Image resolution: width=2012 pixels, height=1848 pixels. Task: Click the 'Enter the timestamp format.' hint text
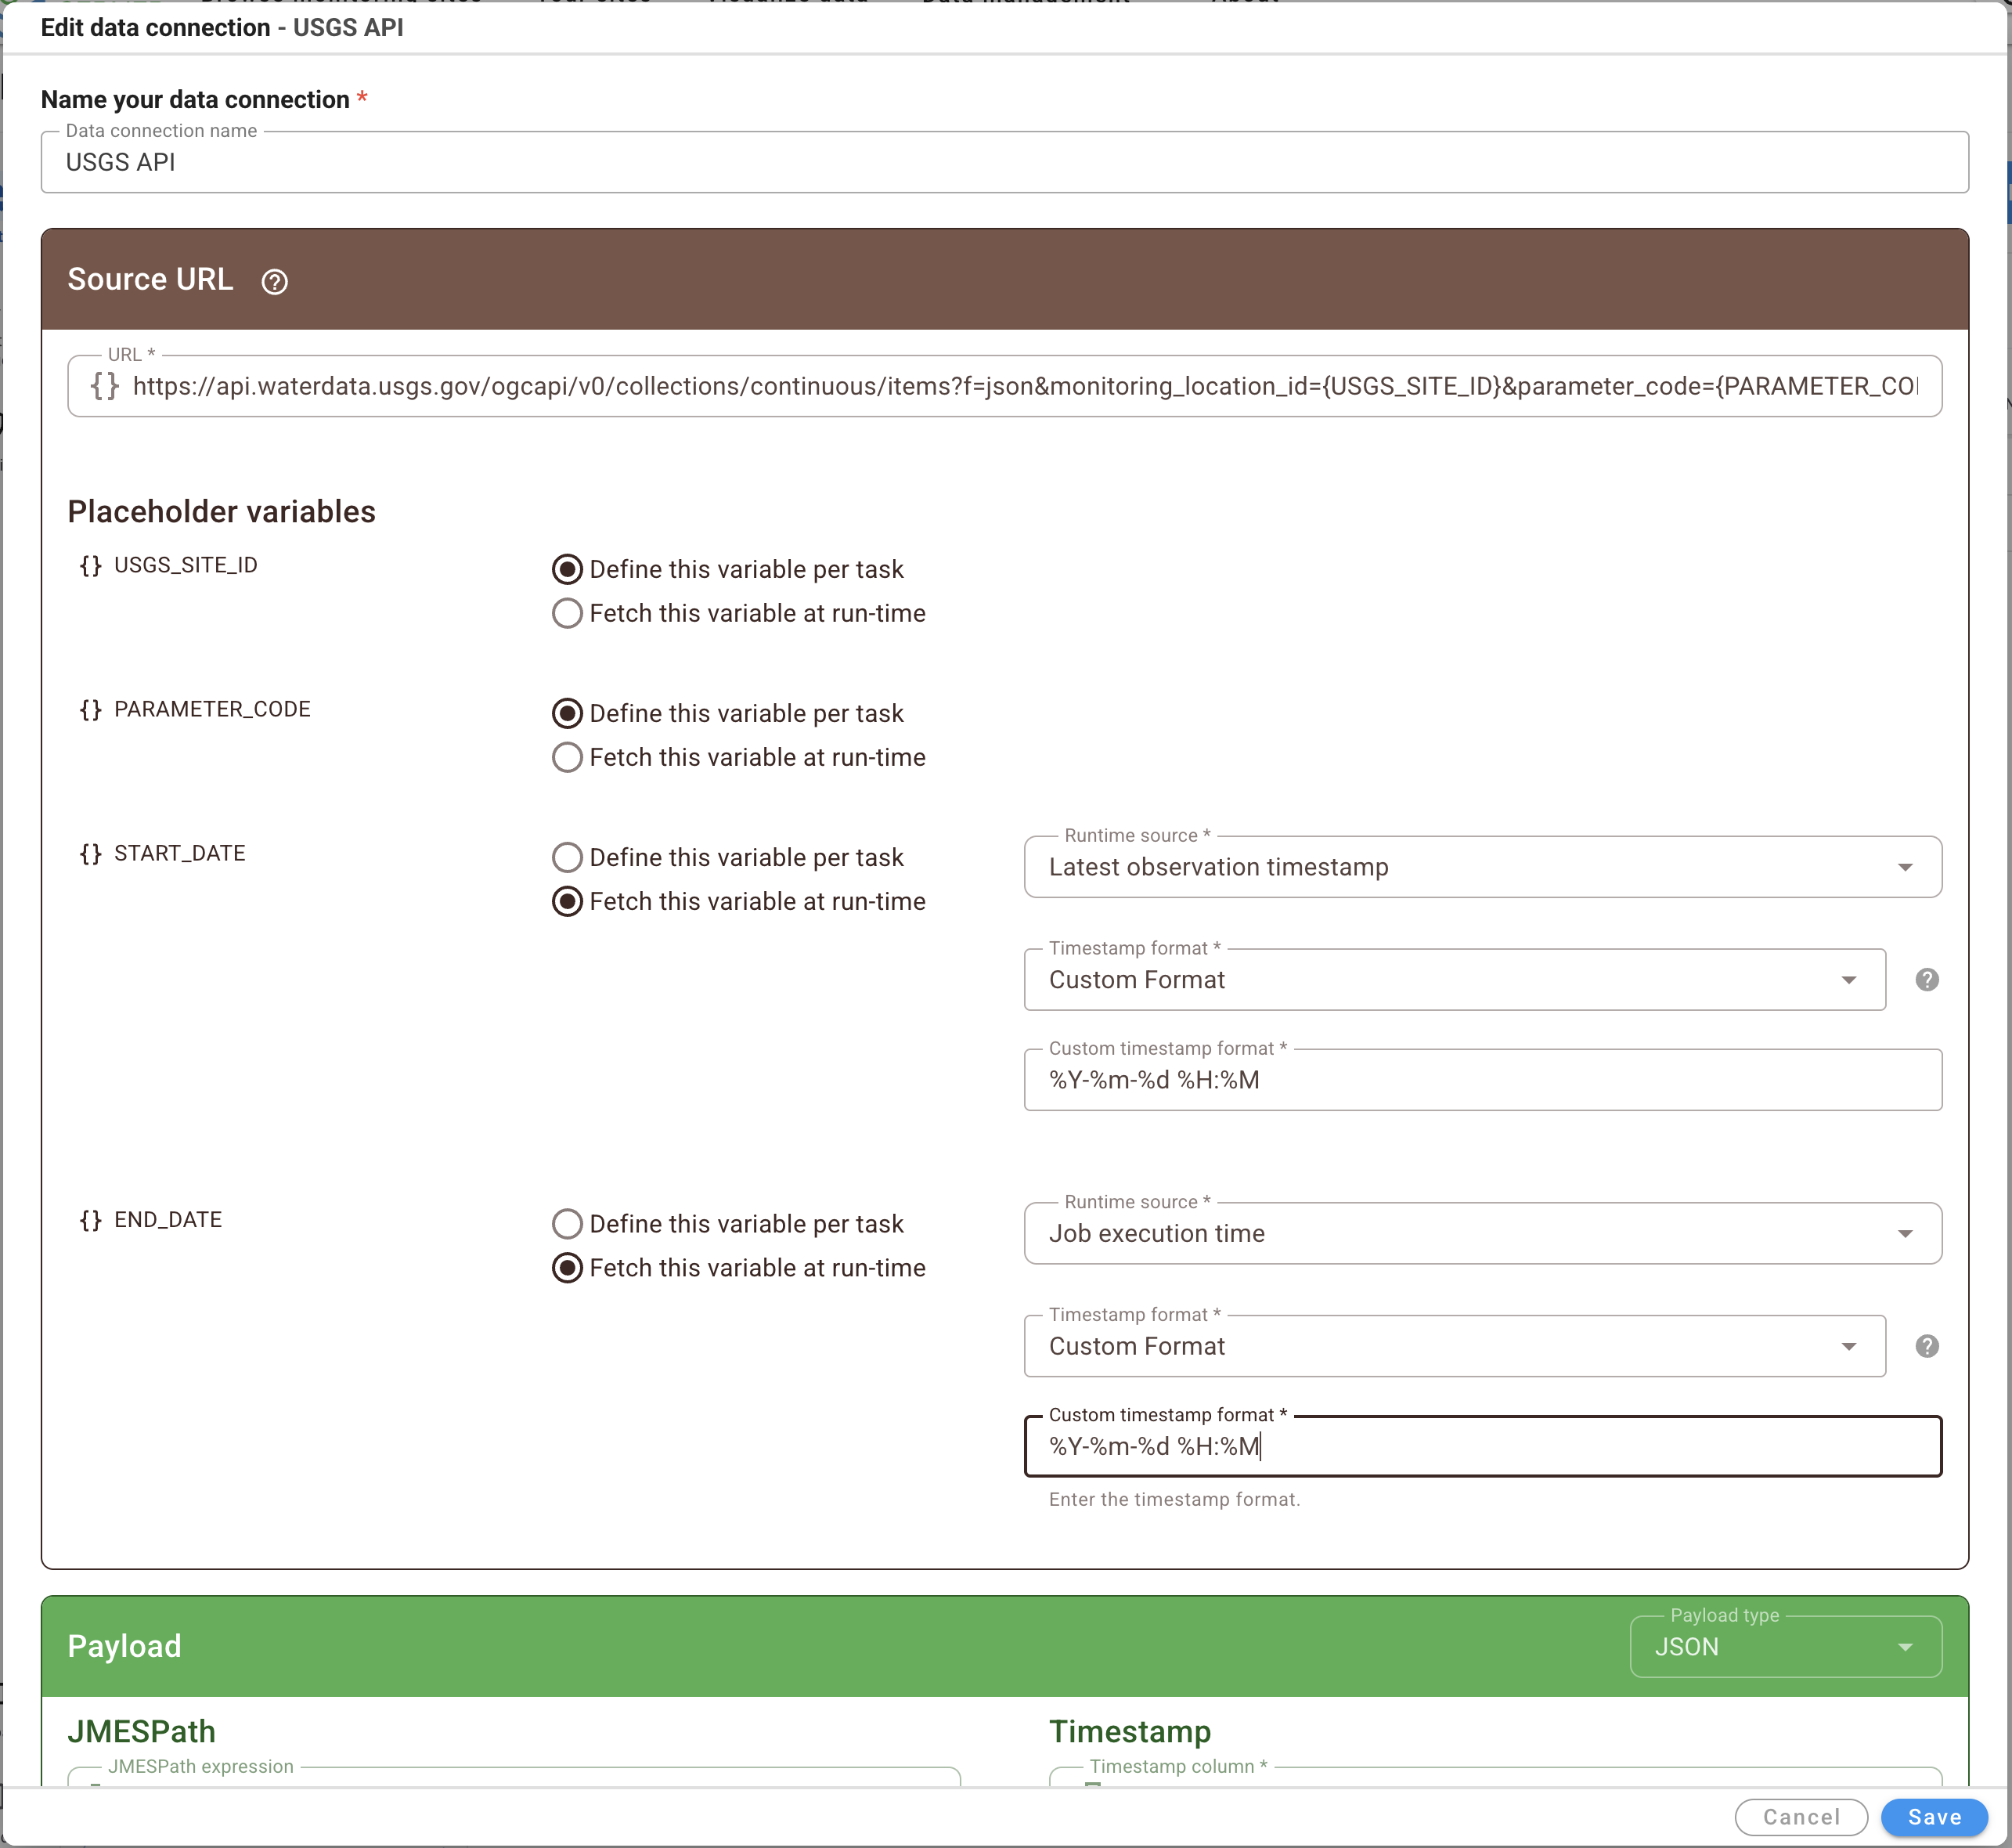point(1174,1500)
